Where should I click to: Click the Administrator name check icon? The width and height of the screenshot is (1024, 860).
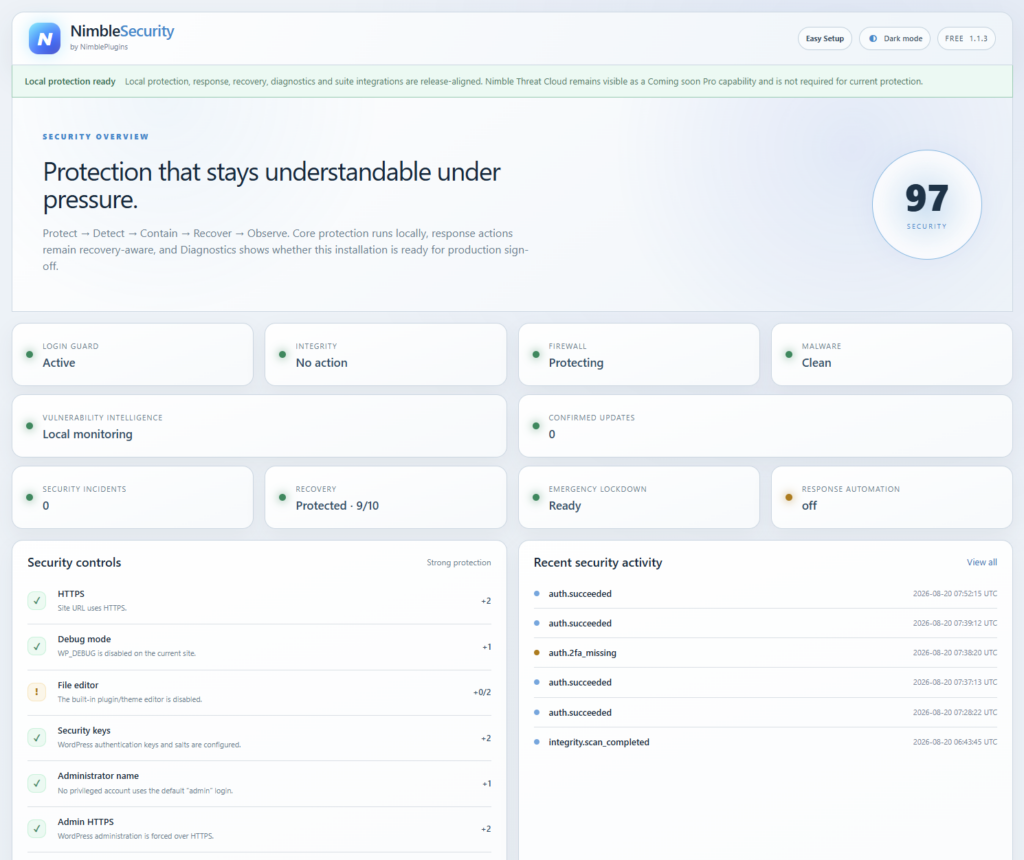(37, 783)
